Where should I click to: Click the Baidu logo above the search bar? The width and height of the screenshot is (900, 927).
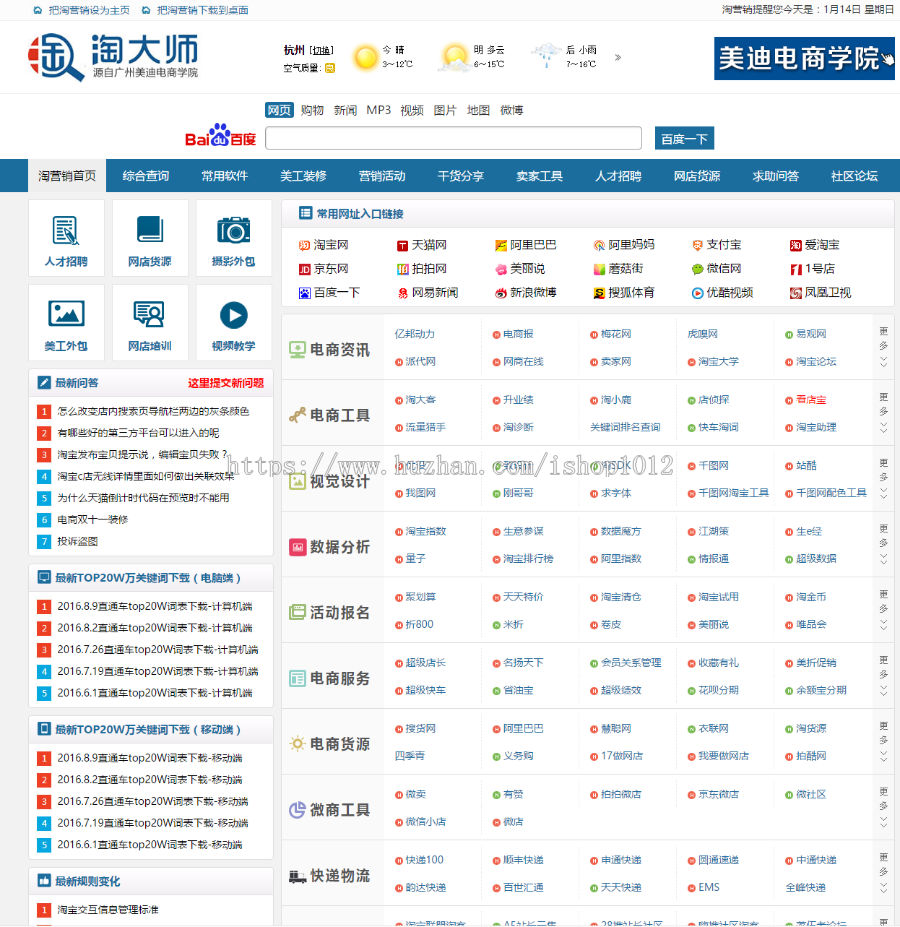[217, 137]
